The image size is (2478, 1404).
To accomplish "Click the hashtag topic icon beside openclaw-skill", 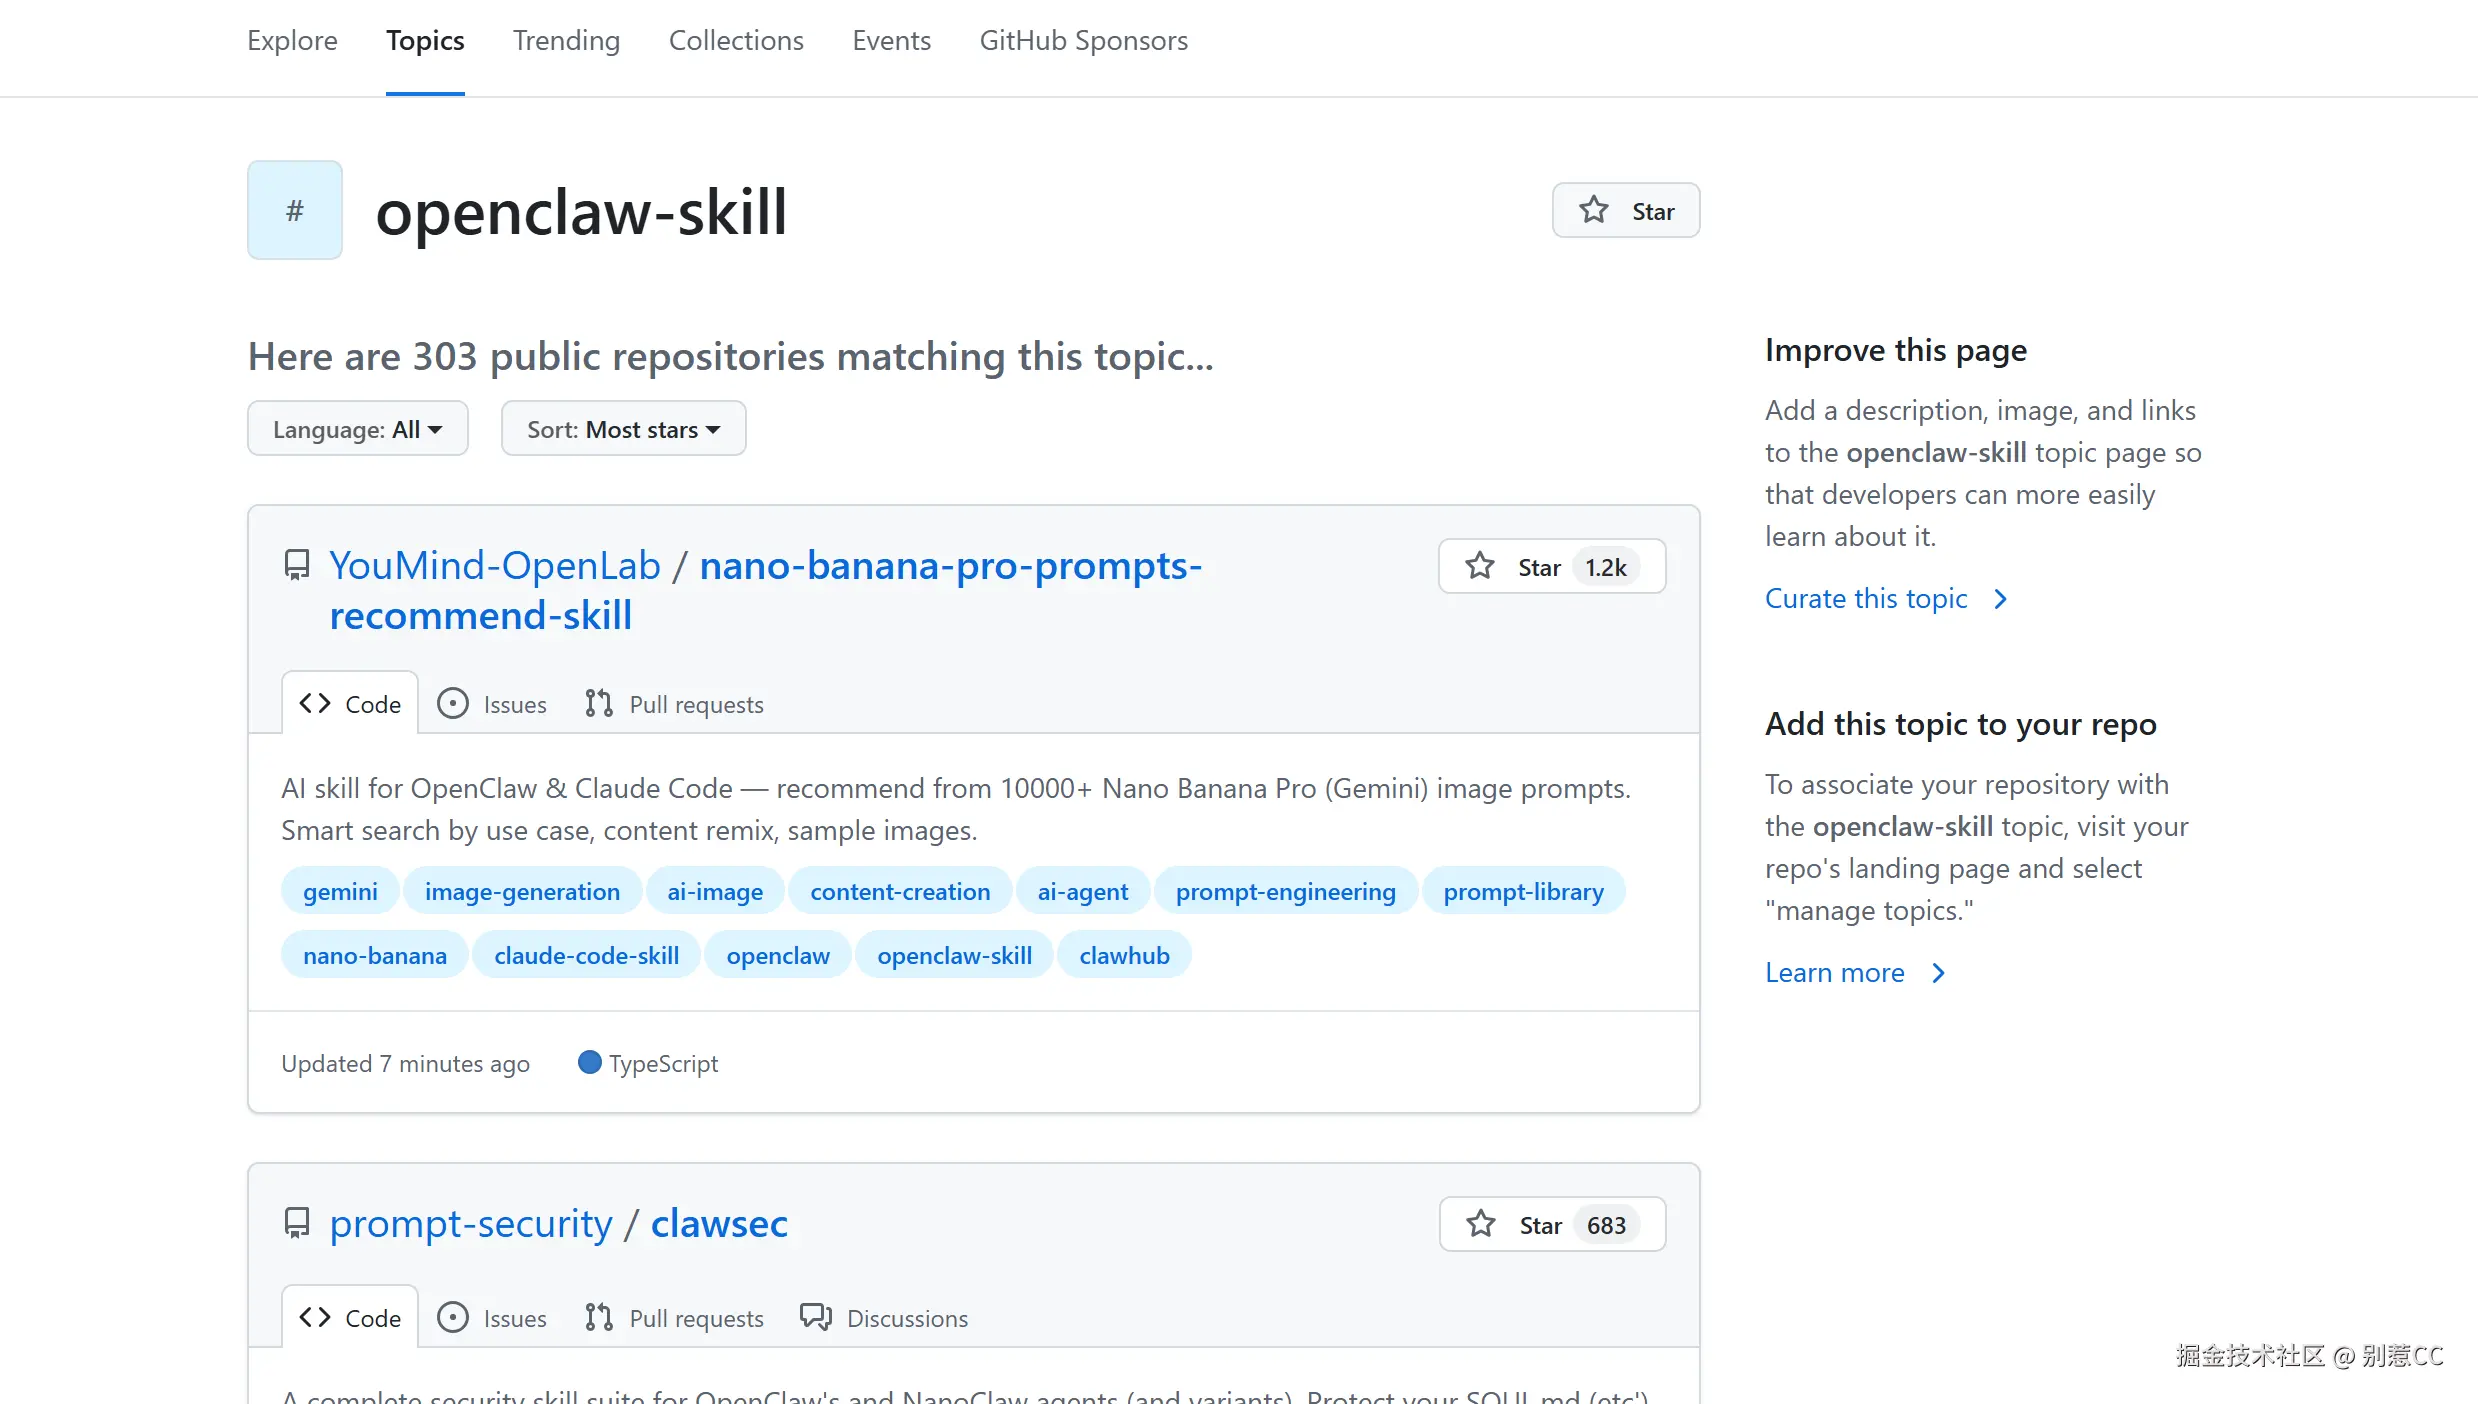I will point(294,210).
